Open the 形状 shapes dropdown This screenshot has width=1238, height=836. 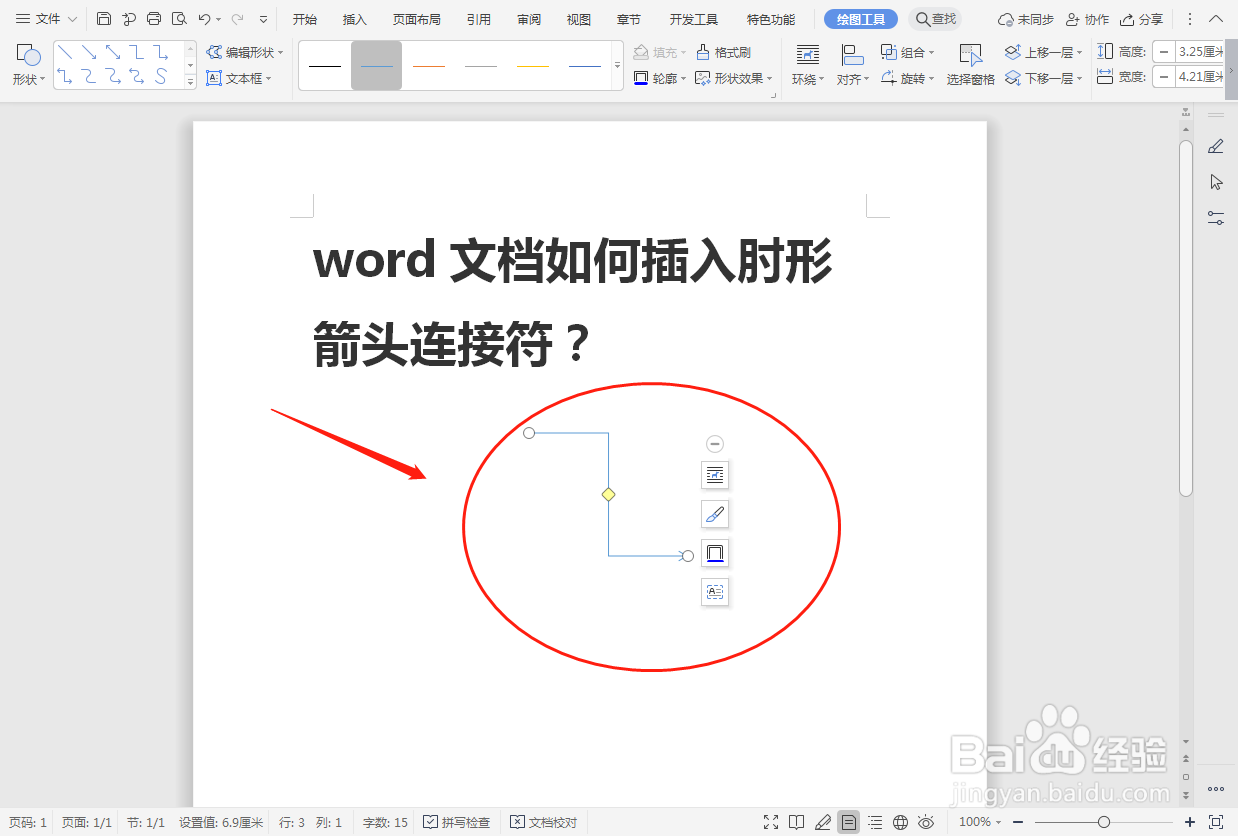[x=29, y=78]
